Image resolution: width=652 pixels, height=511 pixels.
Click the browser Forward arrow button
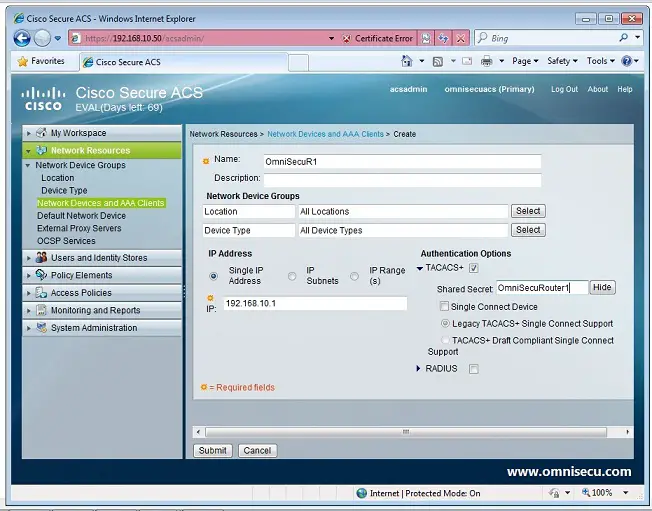pos(42,39)
